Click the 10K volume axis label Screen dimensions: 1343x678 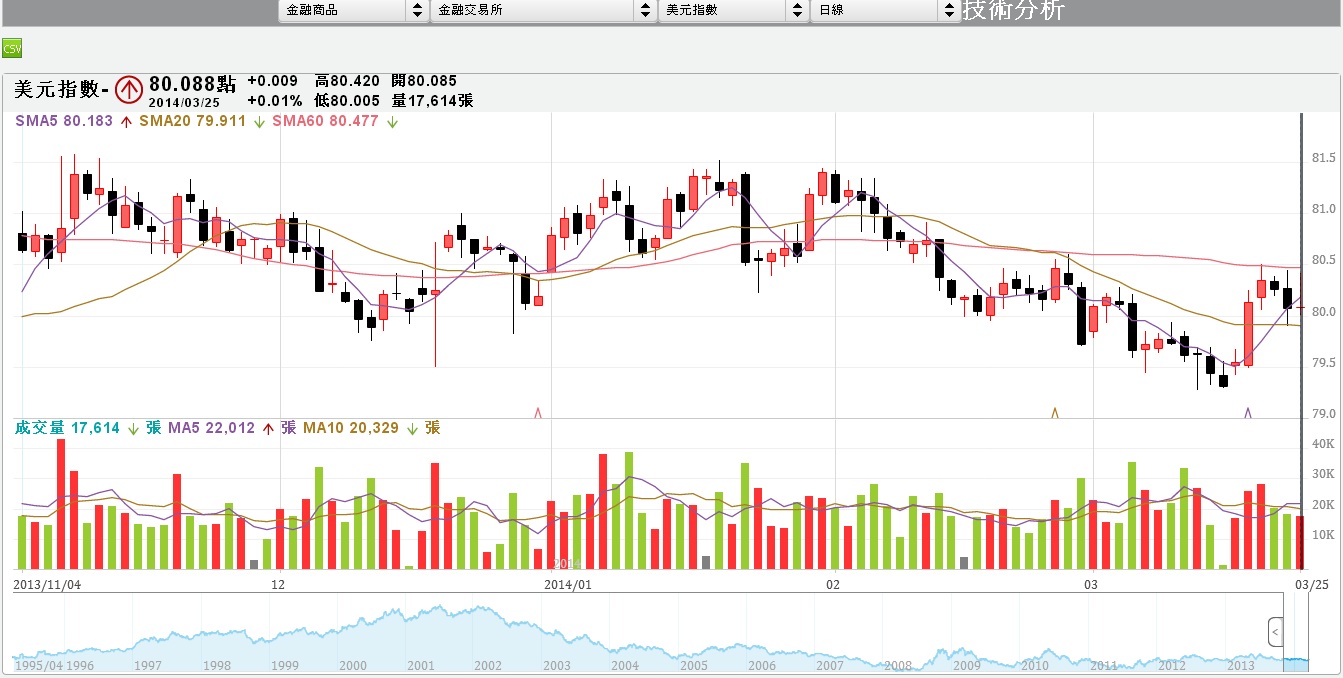[1323, 535]
